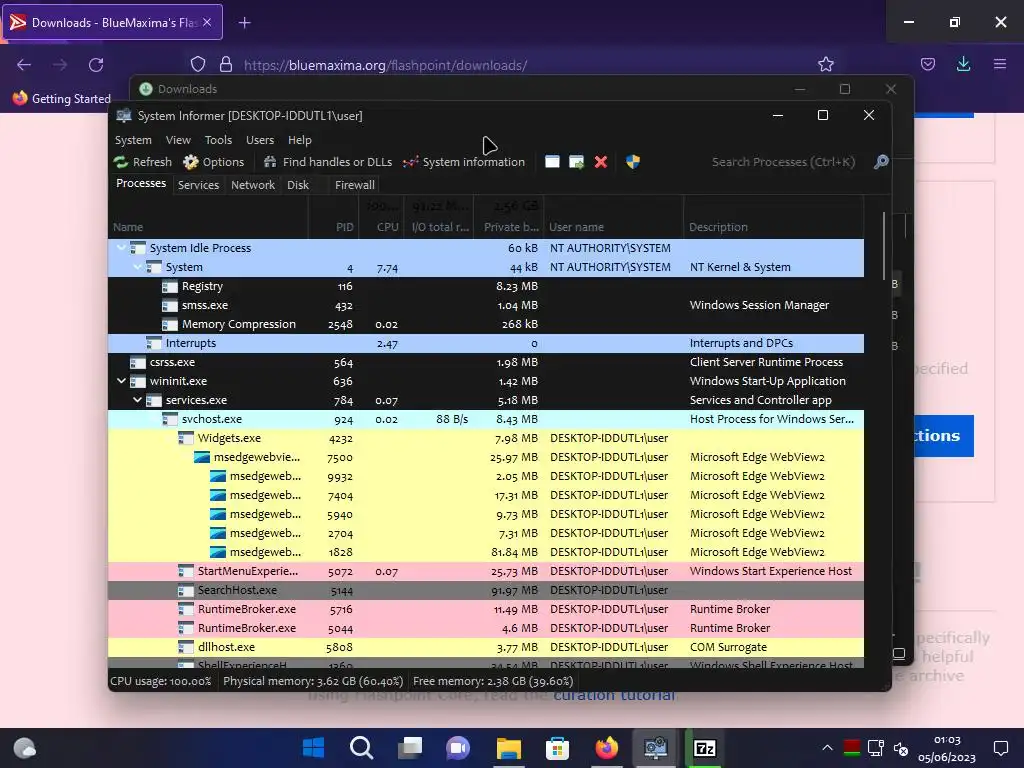This screenshot has width=1024, height=768.
Task: Select msedgeweb process with PID 9932
Action: (486, 476)
